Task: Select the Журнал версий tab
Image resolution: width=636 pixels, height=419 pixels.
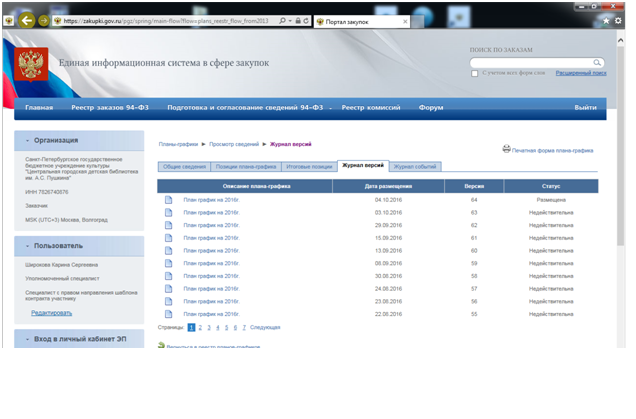Action: coord(363,165)
